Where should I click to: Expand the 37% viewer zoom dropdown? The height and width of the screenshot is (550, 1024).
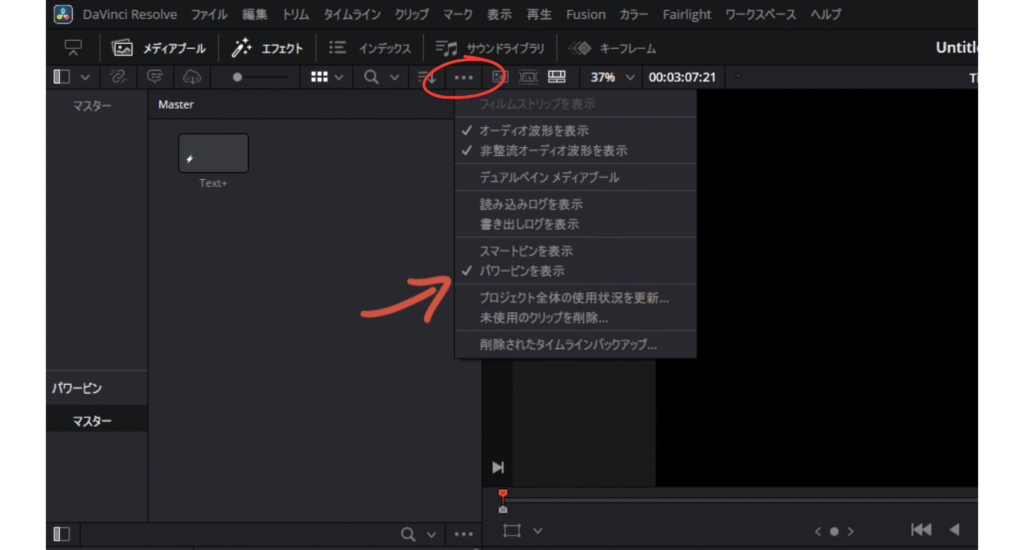(x=630, y=77)
